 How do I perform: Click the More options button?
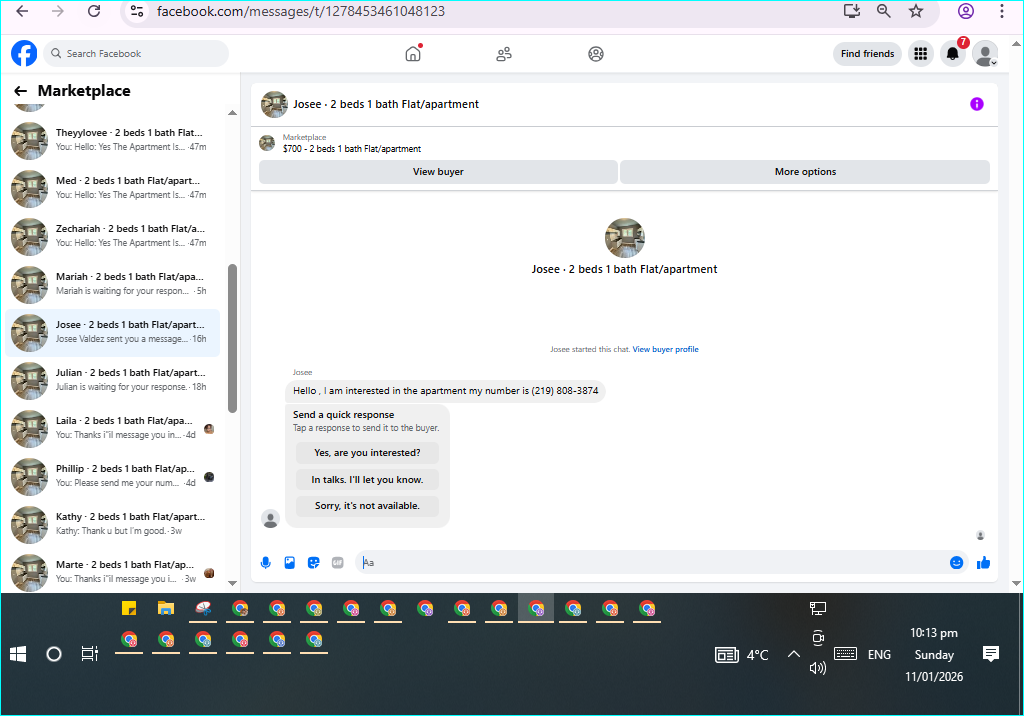pos(805,172)
